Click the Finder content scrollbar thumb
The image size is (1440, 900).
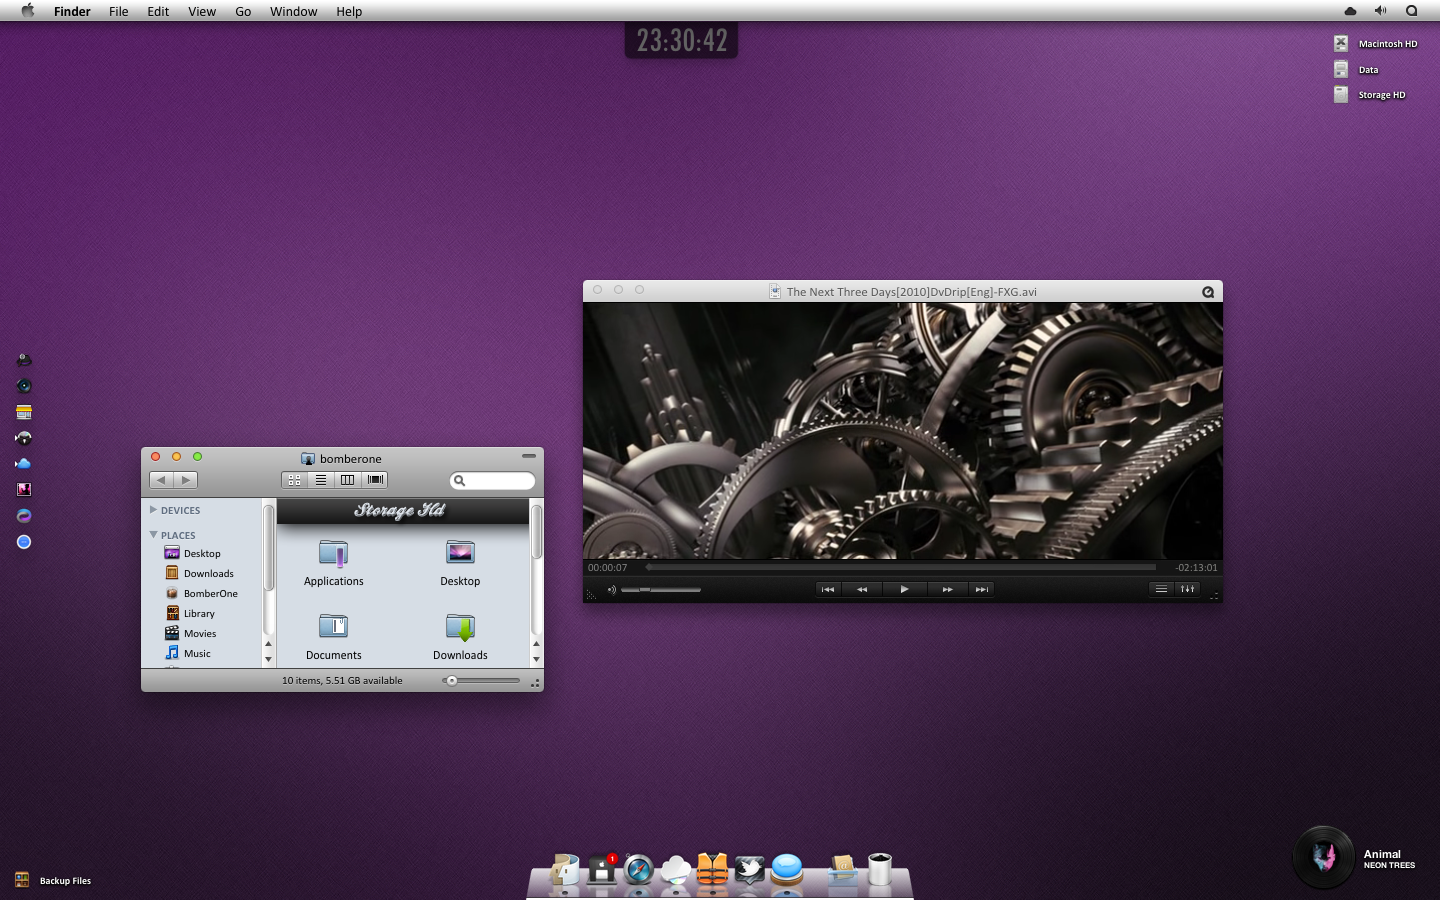(537, 532)
